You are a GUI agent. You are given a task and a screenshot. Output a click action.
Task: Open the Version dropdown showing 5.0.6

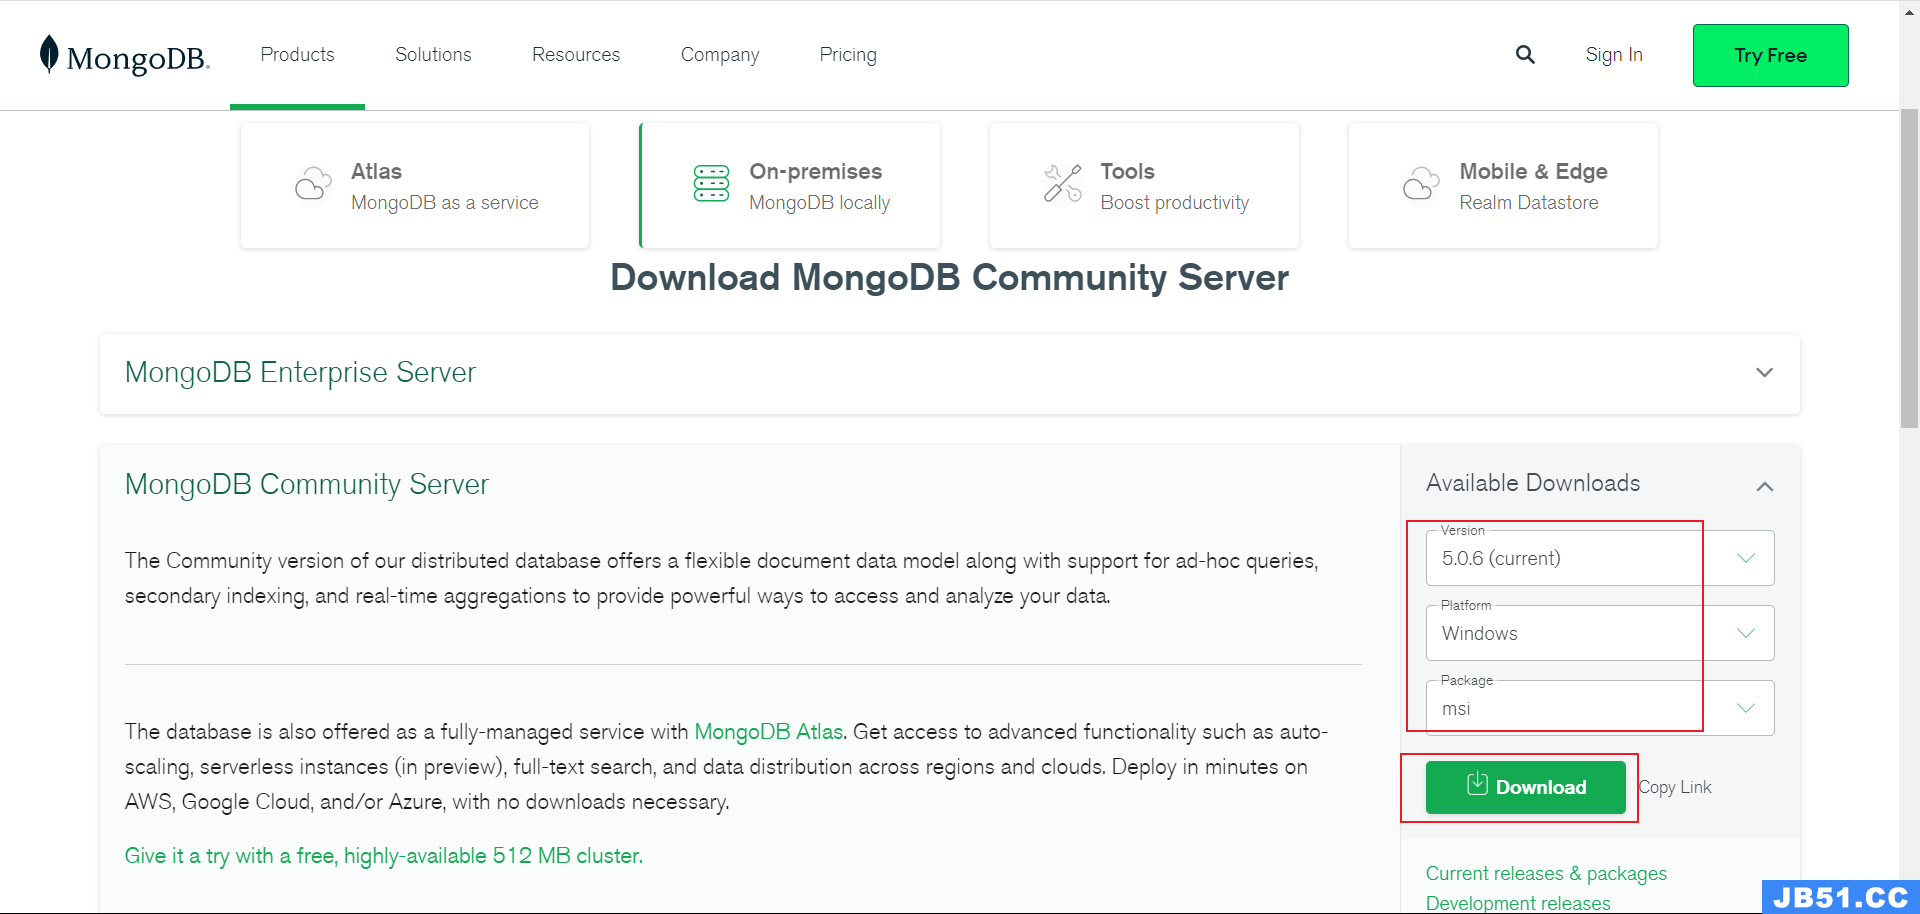1600,558
